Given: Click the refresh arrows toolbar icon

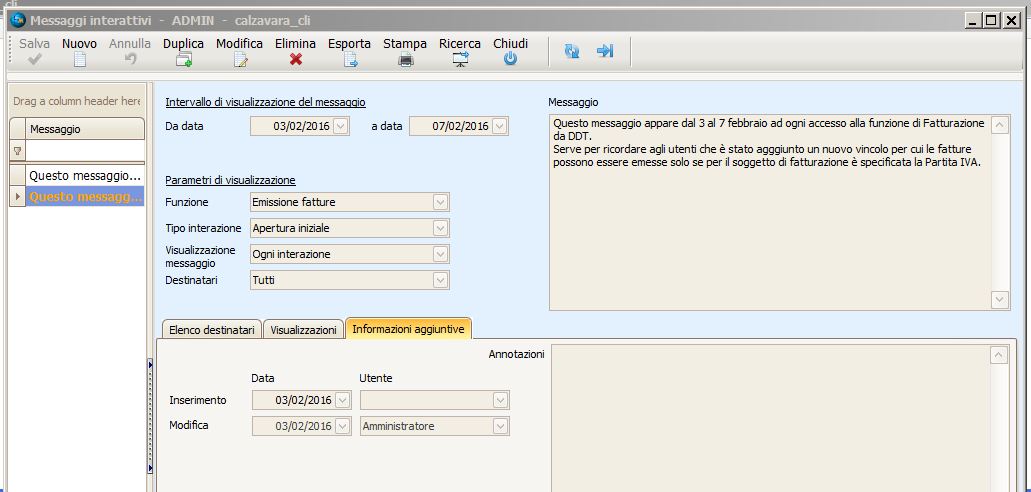Looking at the screenshot, I should pos(572,51).
